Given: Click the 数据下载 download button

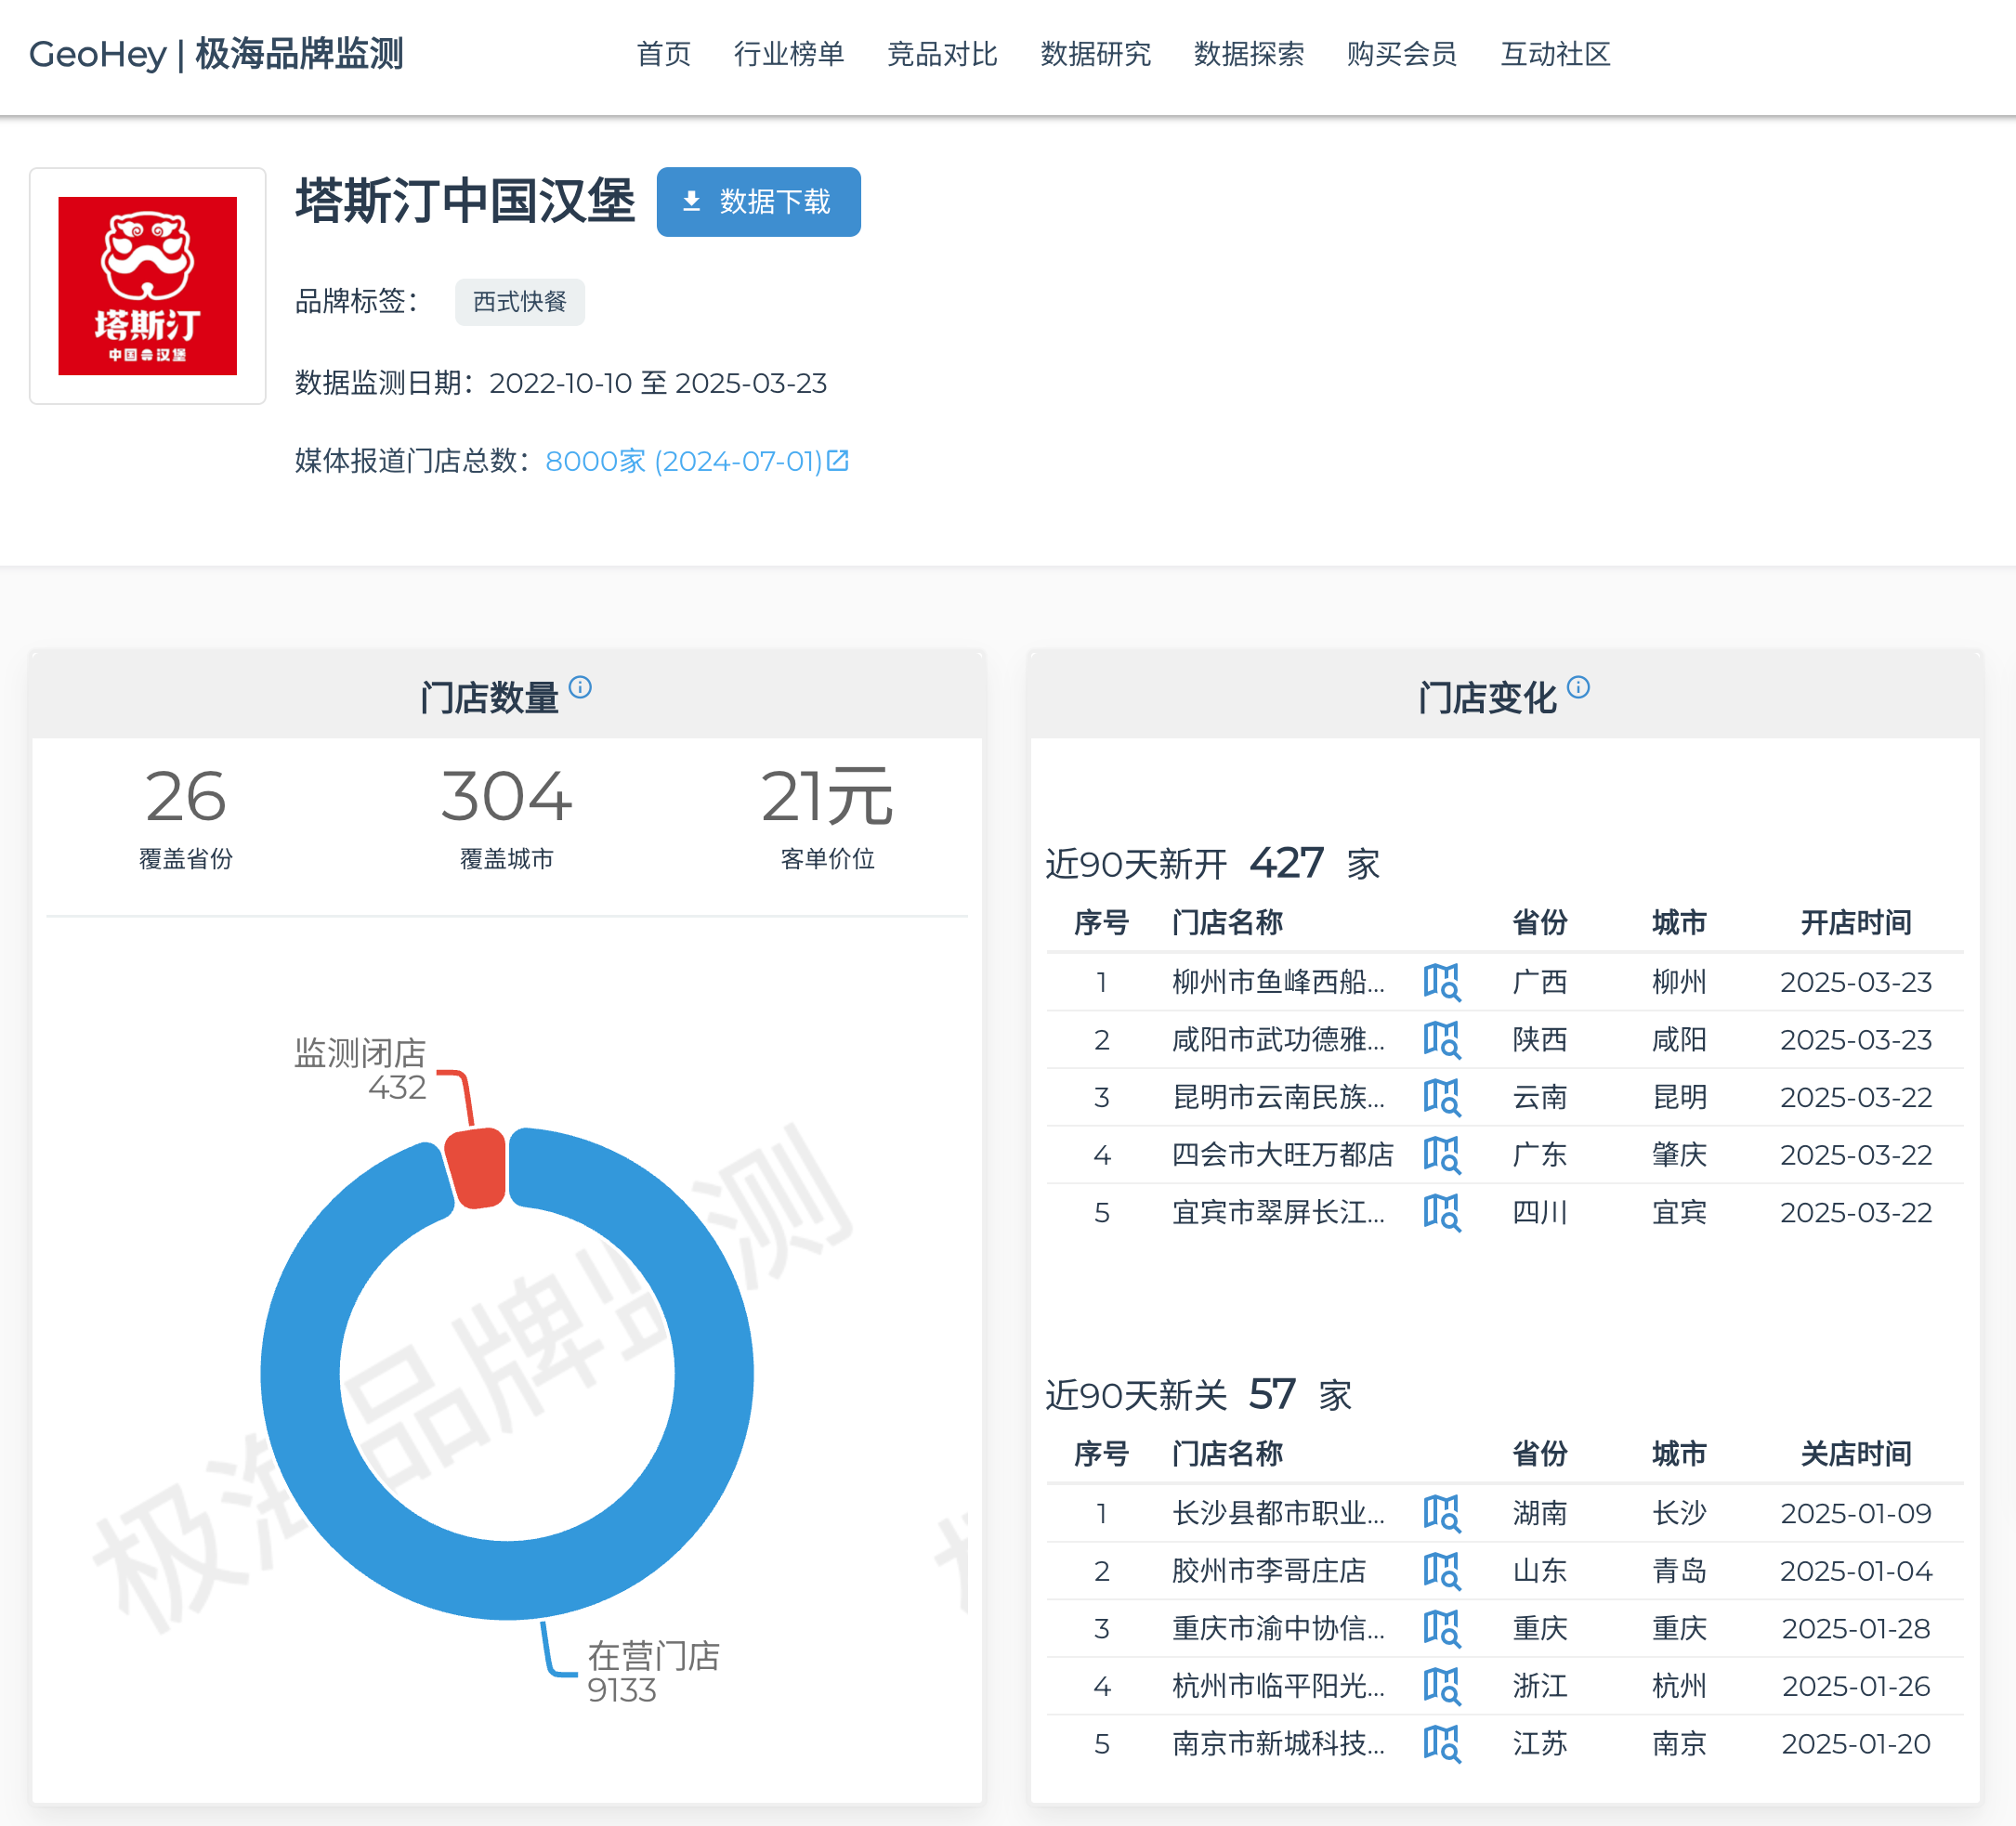Looking at the screenshot, I should coord(758,202).
